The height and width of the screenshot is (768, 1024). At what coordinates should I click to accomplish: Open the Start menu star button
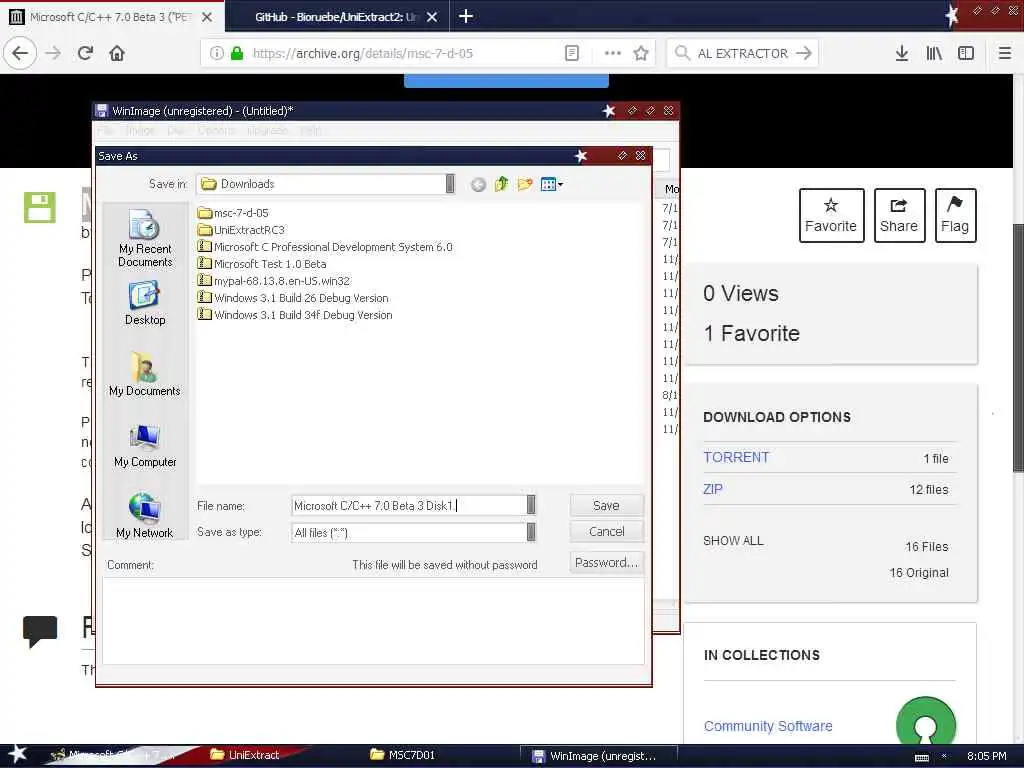pos(18,755)
